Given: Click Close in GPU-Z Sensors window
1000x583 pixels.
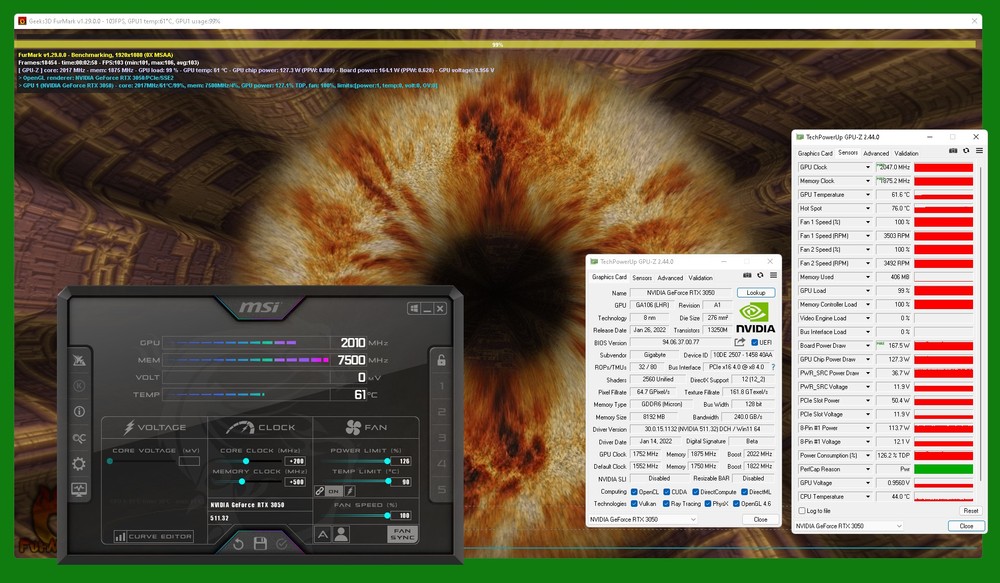Looking at the screenshot, I should coord(966,526).
